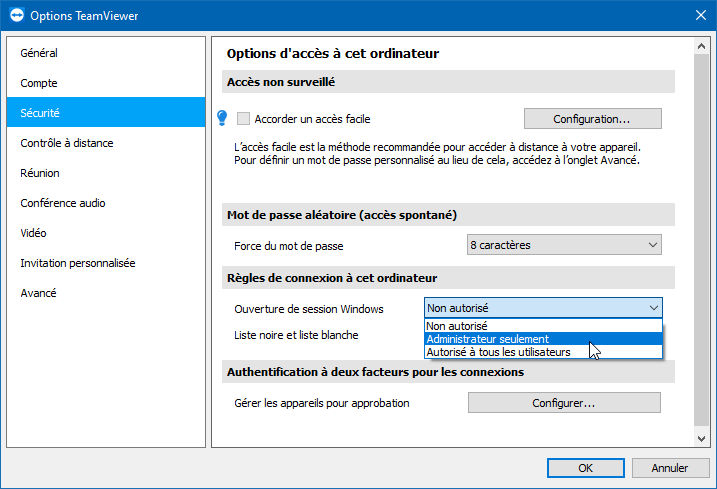
Task: Enable the Accorder un accès facile checkbox
Action: tap(243, 119)
